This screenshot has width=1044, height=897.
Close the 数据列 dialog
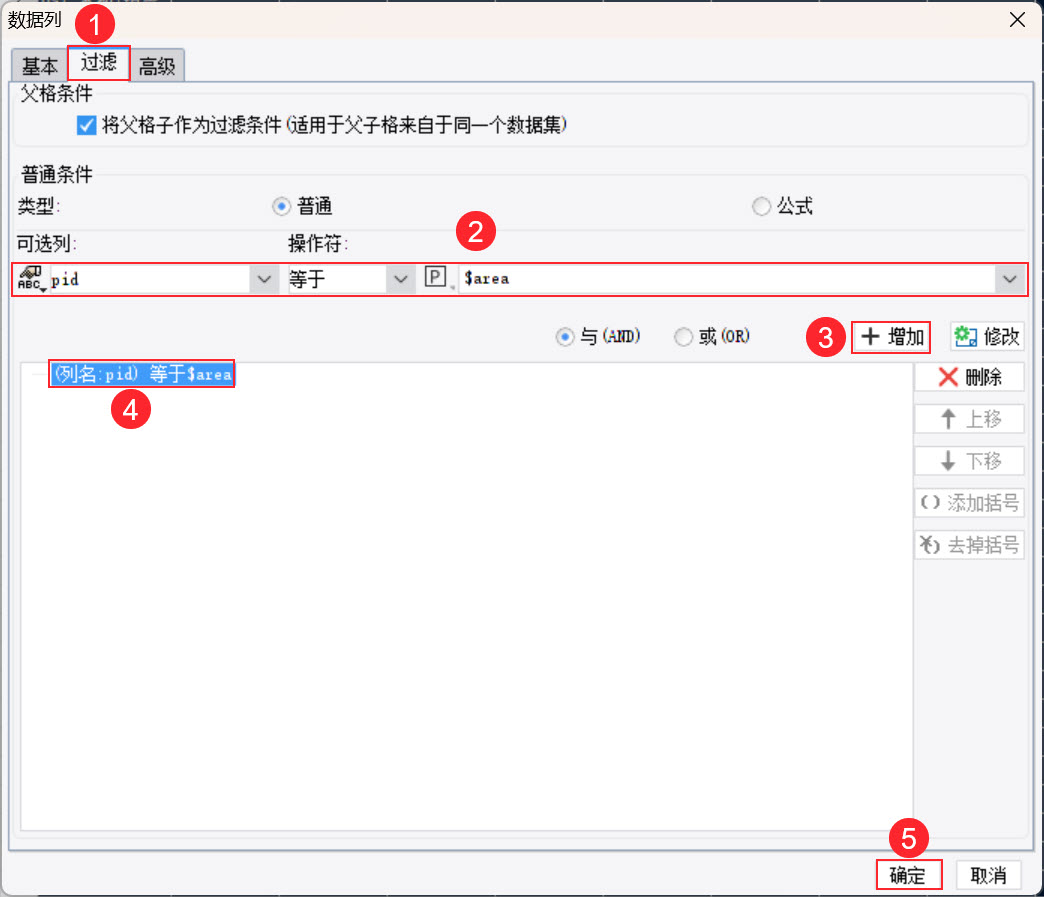tap(1017, 19)
